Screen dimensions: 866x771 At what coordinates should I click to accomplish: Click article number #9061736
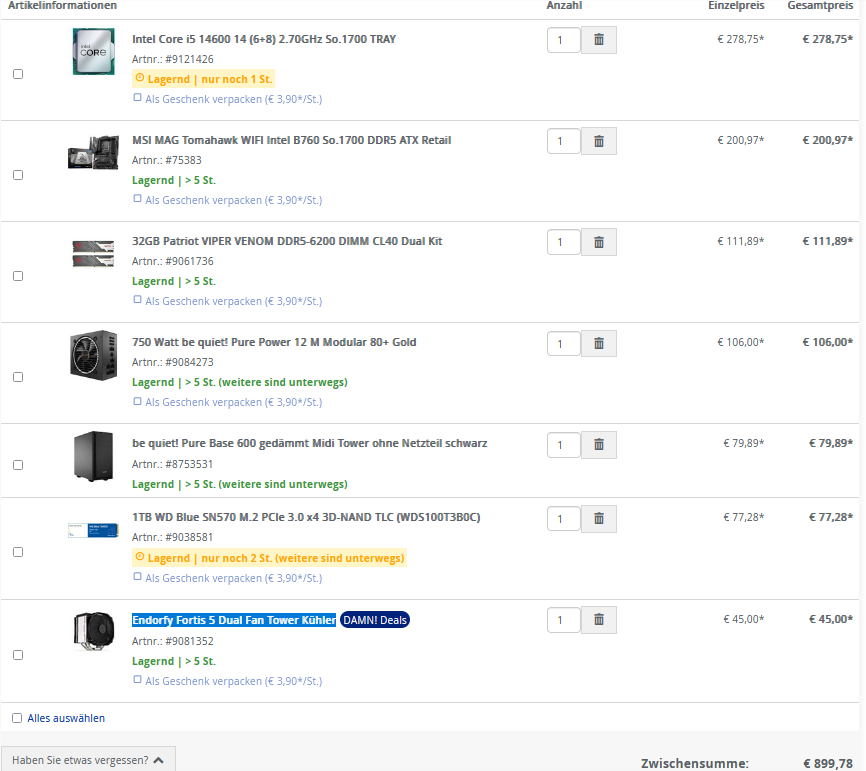point(189,261)
